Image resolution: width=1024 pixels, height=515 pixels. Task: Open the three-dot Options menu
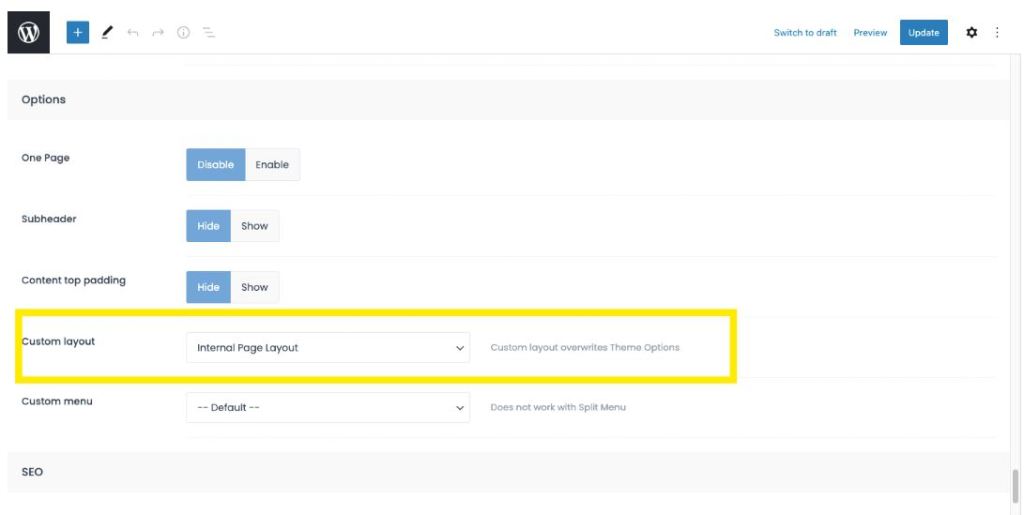coord(996,33)
